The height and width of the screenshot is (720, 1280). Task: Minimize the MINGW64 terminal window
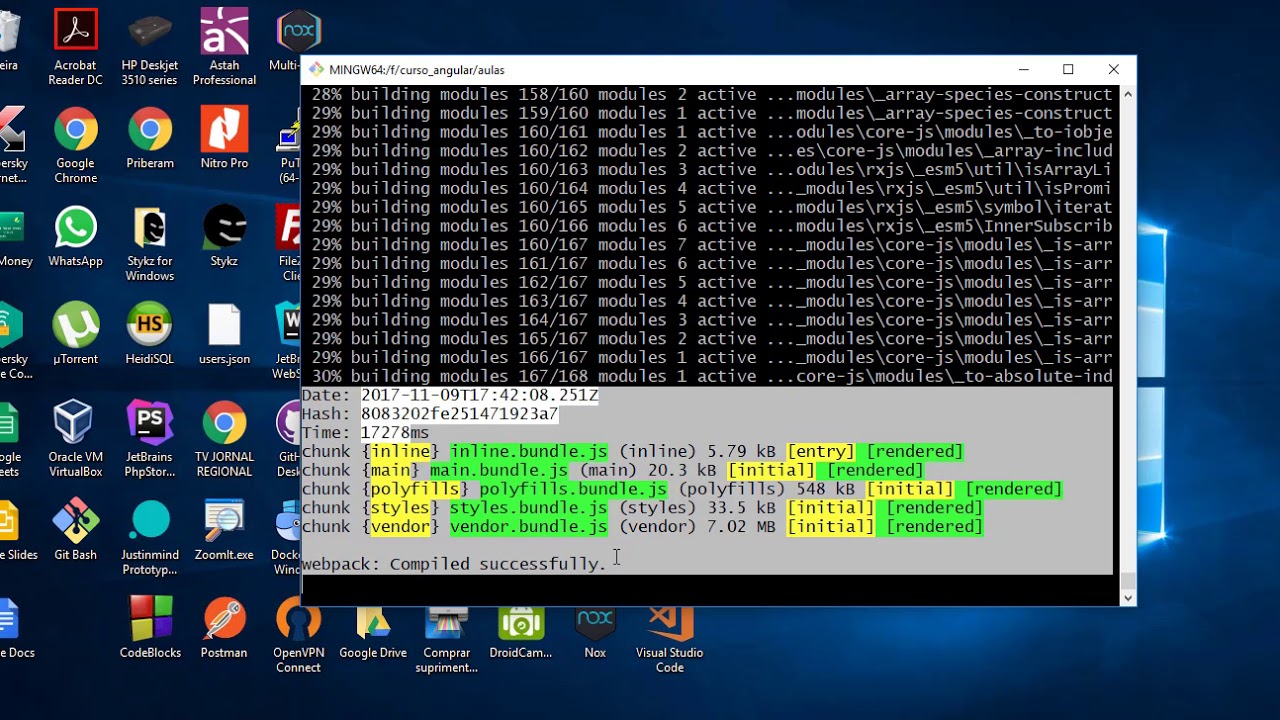pos(1023,69)
